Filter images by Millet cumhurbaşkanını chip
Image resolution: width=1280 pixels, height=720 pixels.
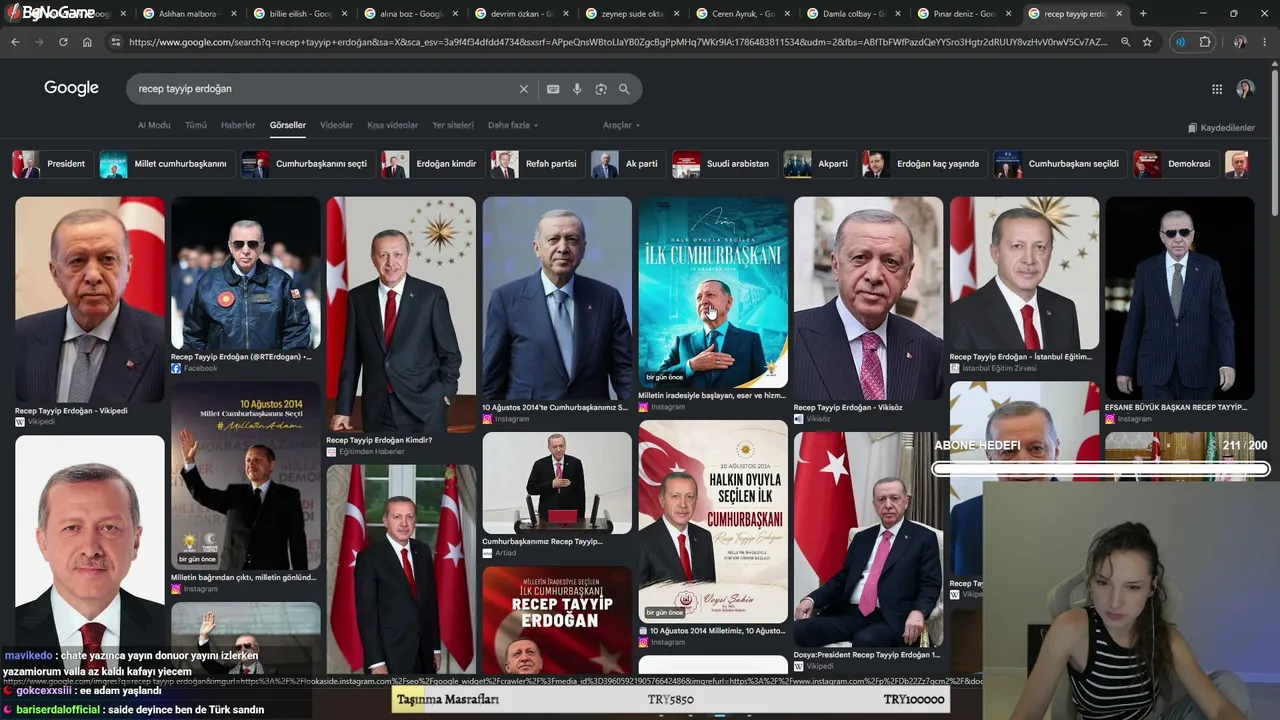click(167, 164)
